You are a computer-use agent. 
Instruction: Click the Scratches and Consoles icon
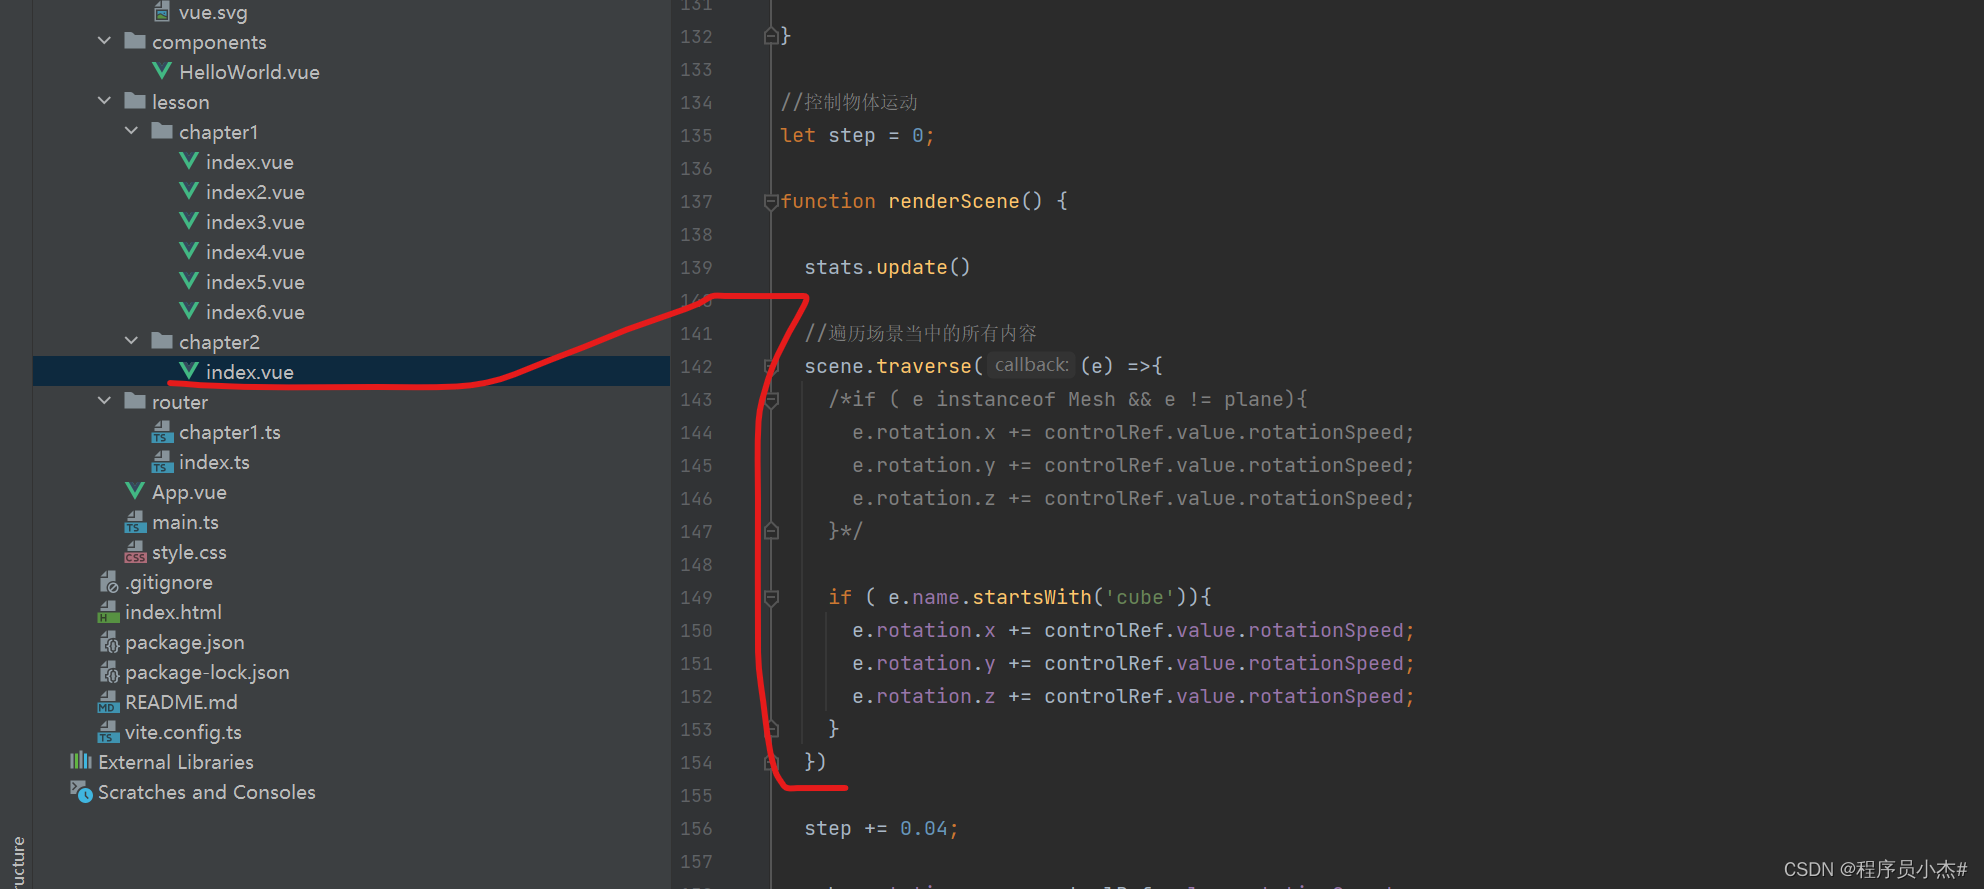(81, 791)
